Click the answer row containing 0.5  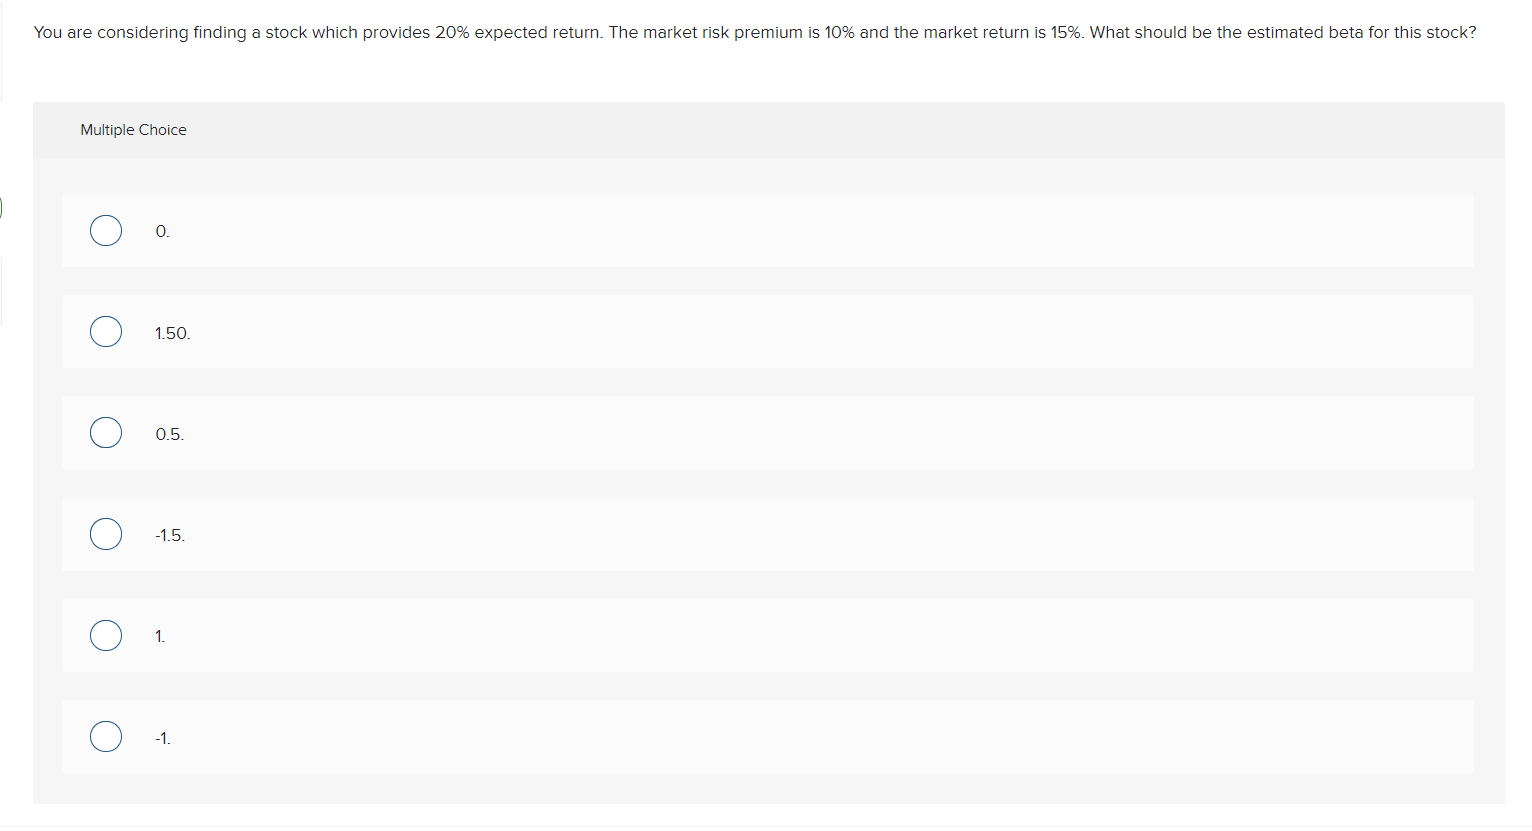[700, 432]
